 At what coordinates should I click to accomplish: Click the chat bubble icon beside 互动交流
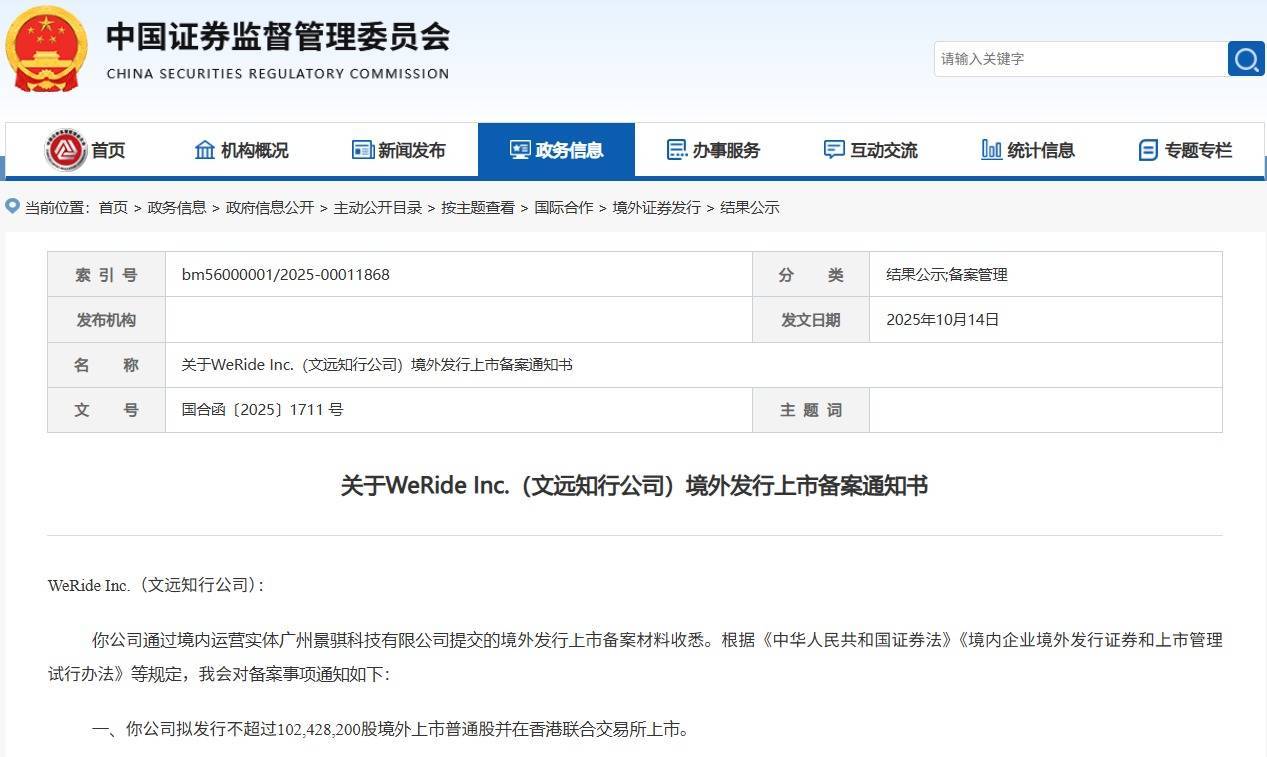(x=834, y=150)
